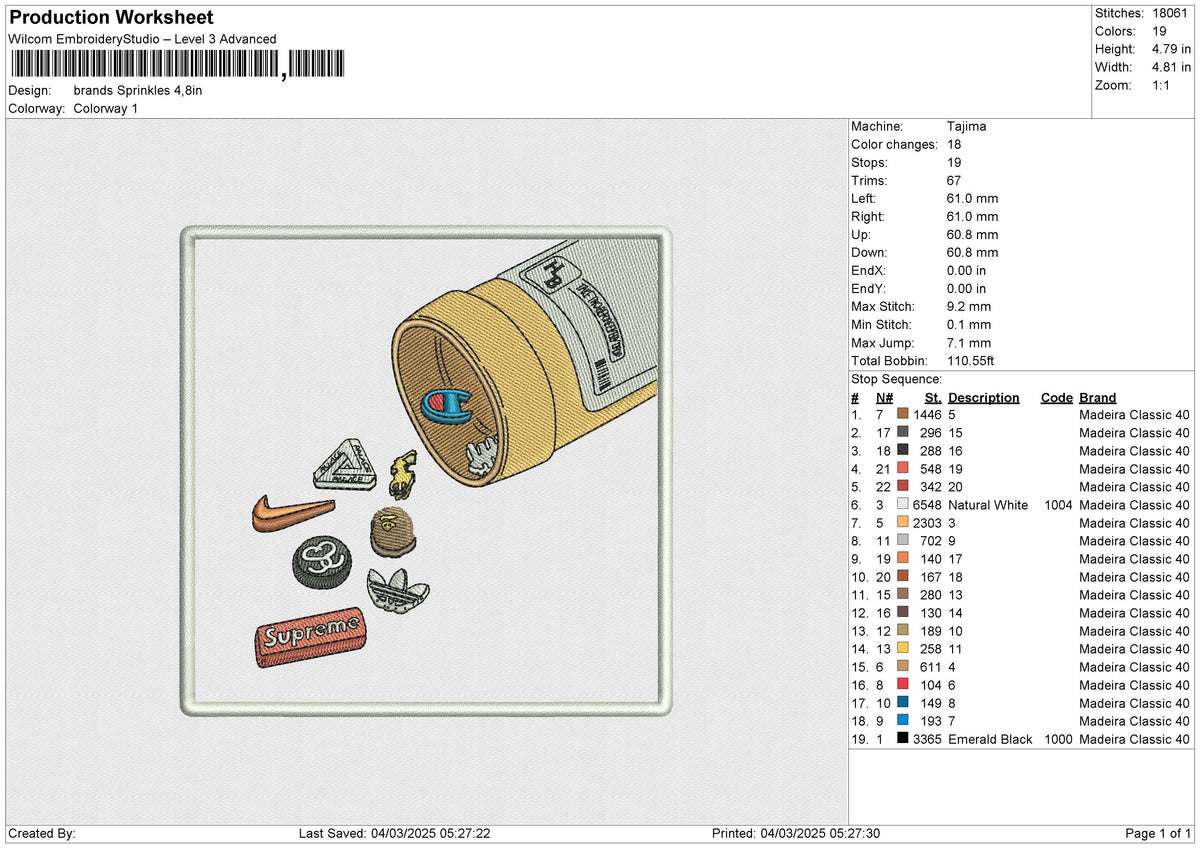Select the Natural White description text
The width and height of the screenshot is (1200, 848).
pyautogui.click(x=988, y=505)
